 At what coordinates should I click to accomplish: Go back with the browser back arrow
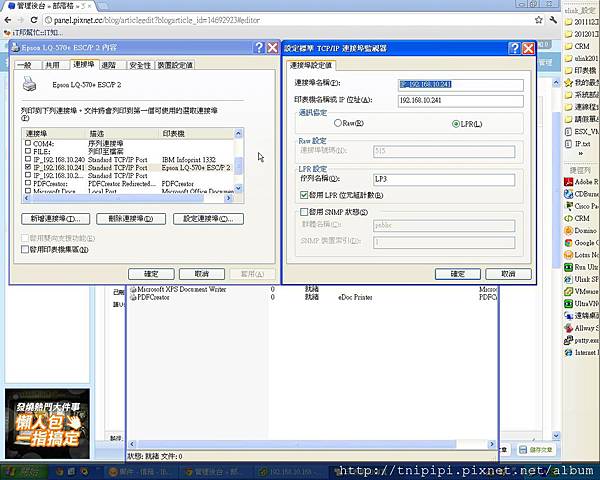coord(8,20)
